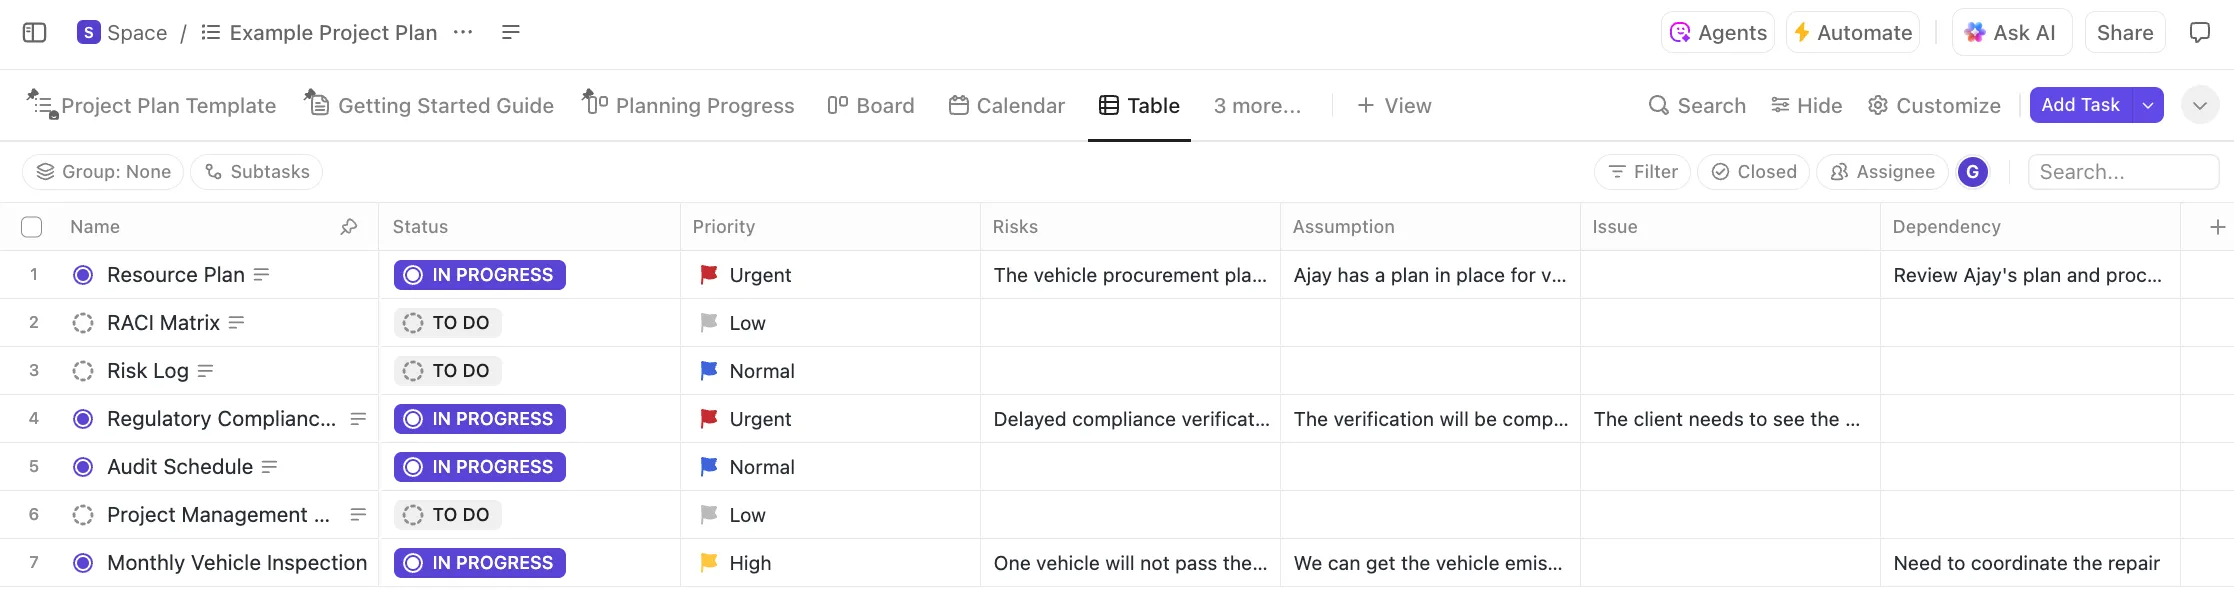
Task: Click the plus icon to add column
Action: 2217,227
